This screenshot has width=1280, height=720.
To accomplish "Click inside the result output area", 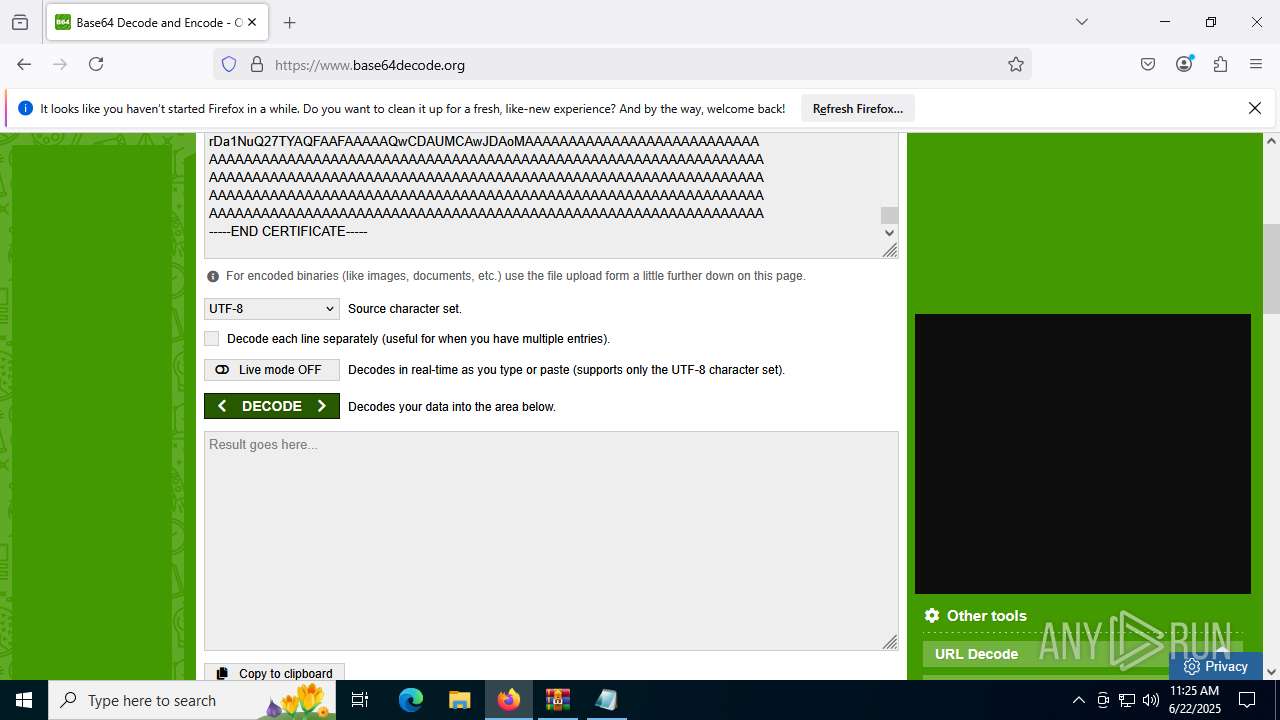I will tap(551, 541).
